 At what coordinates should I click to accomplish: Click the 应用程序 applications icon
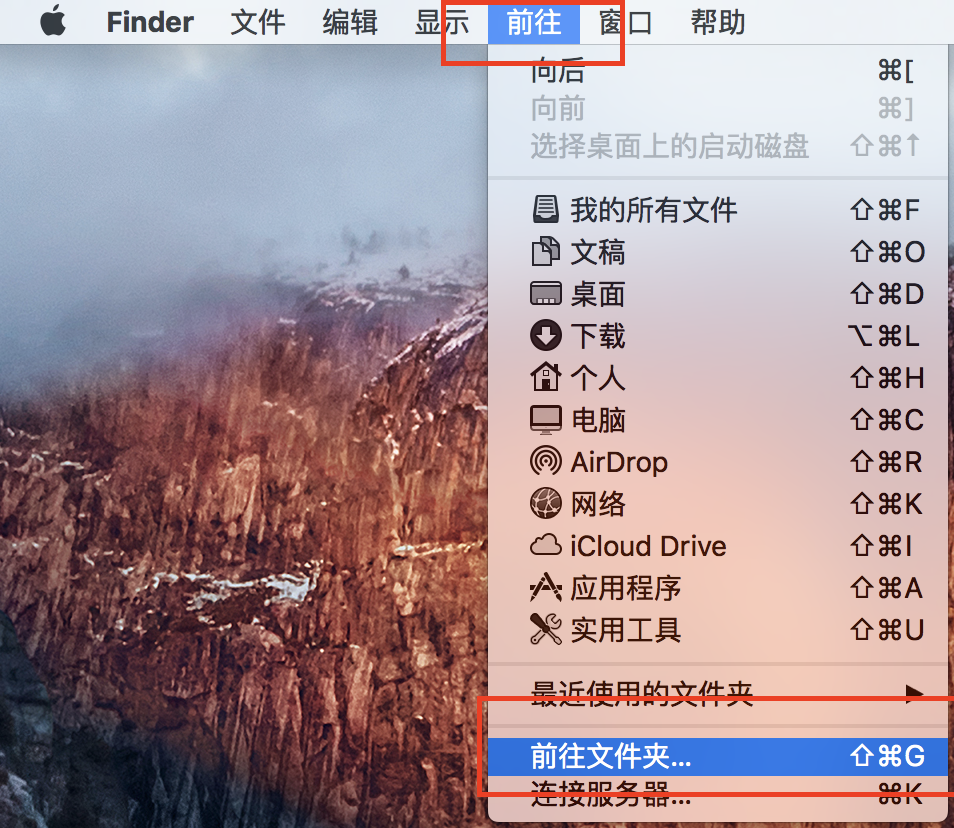pyautogui.click(x=546, y=588)
